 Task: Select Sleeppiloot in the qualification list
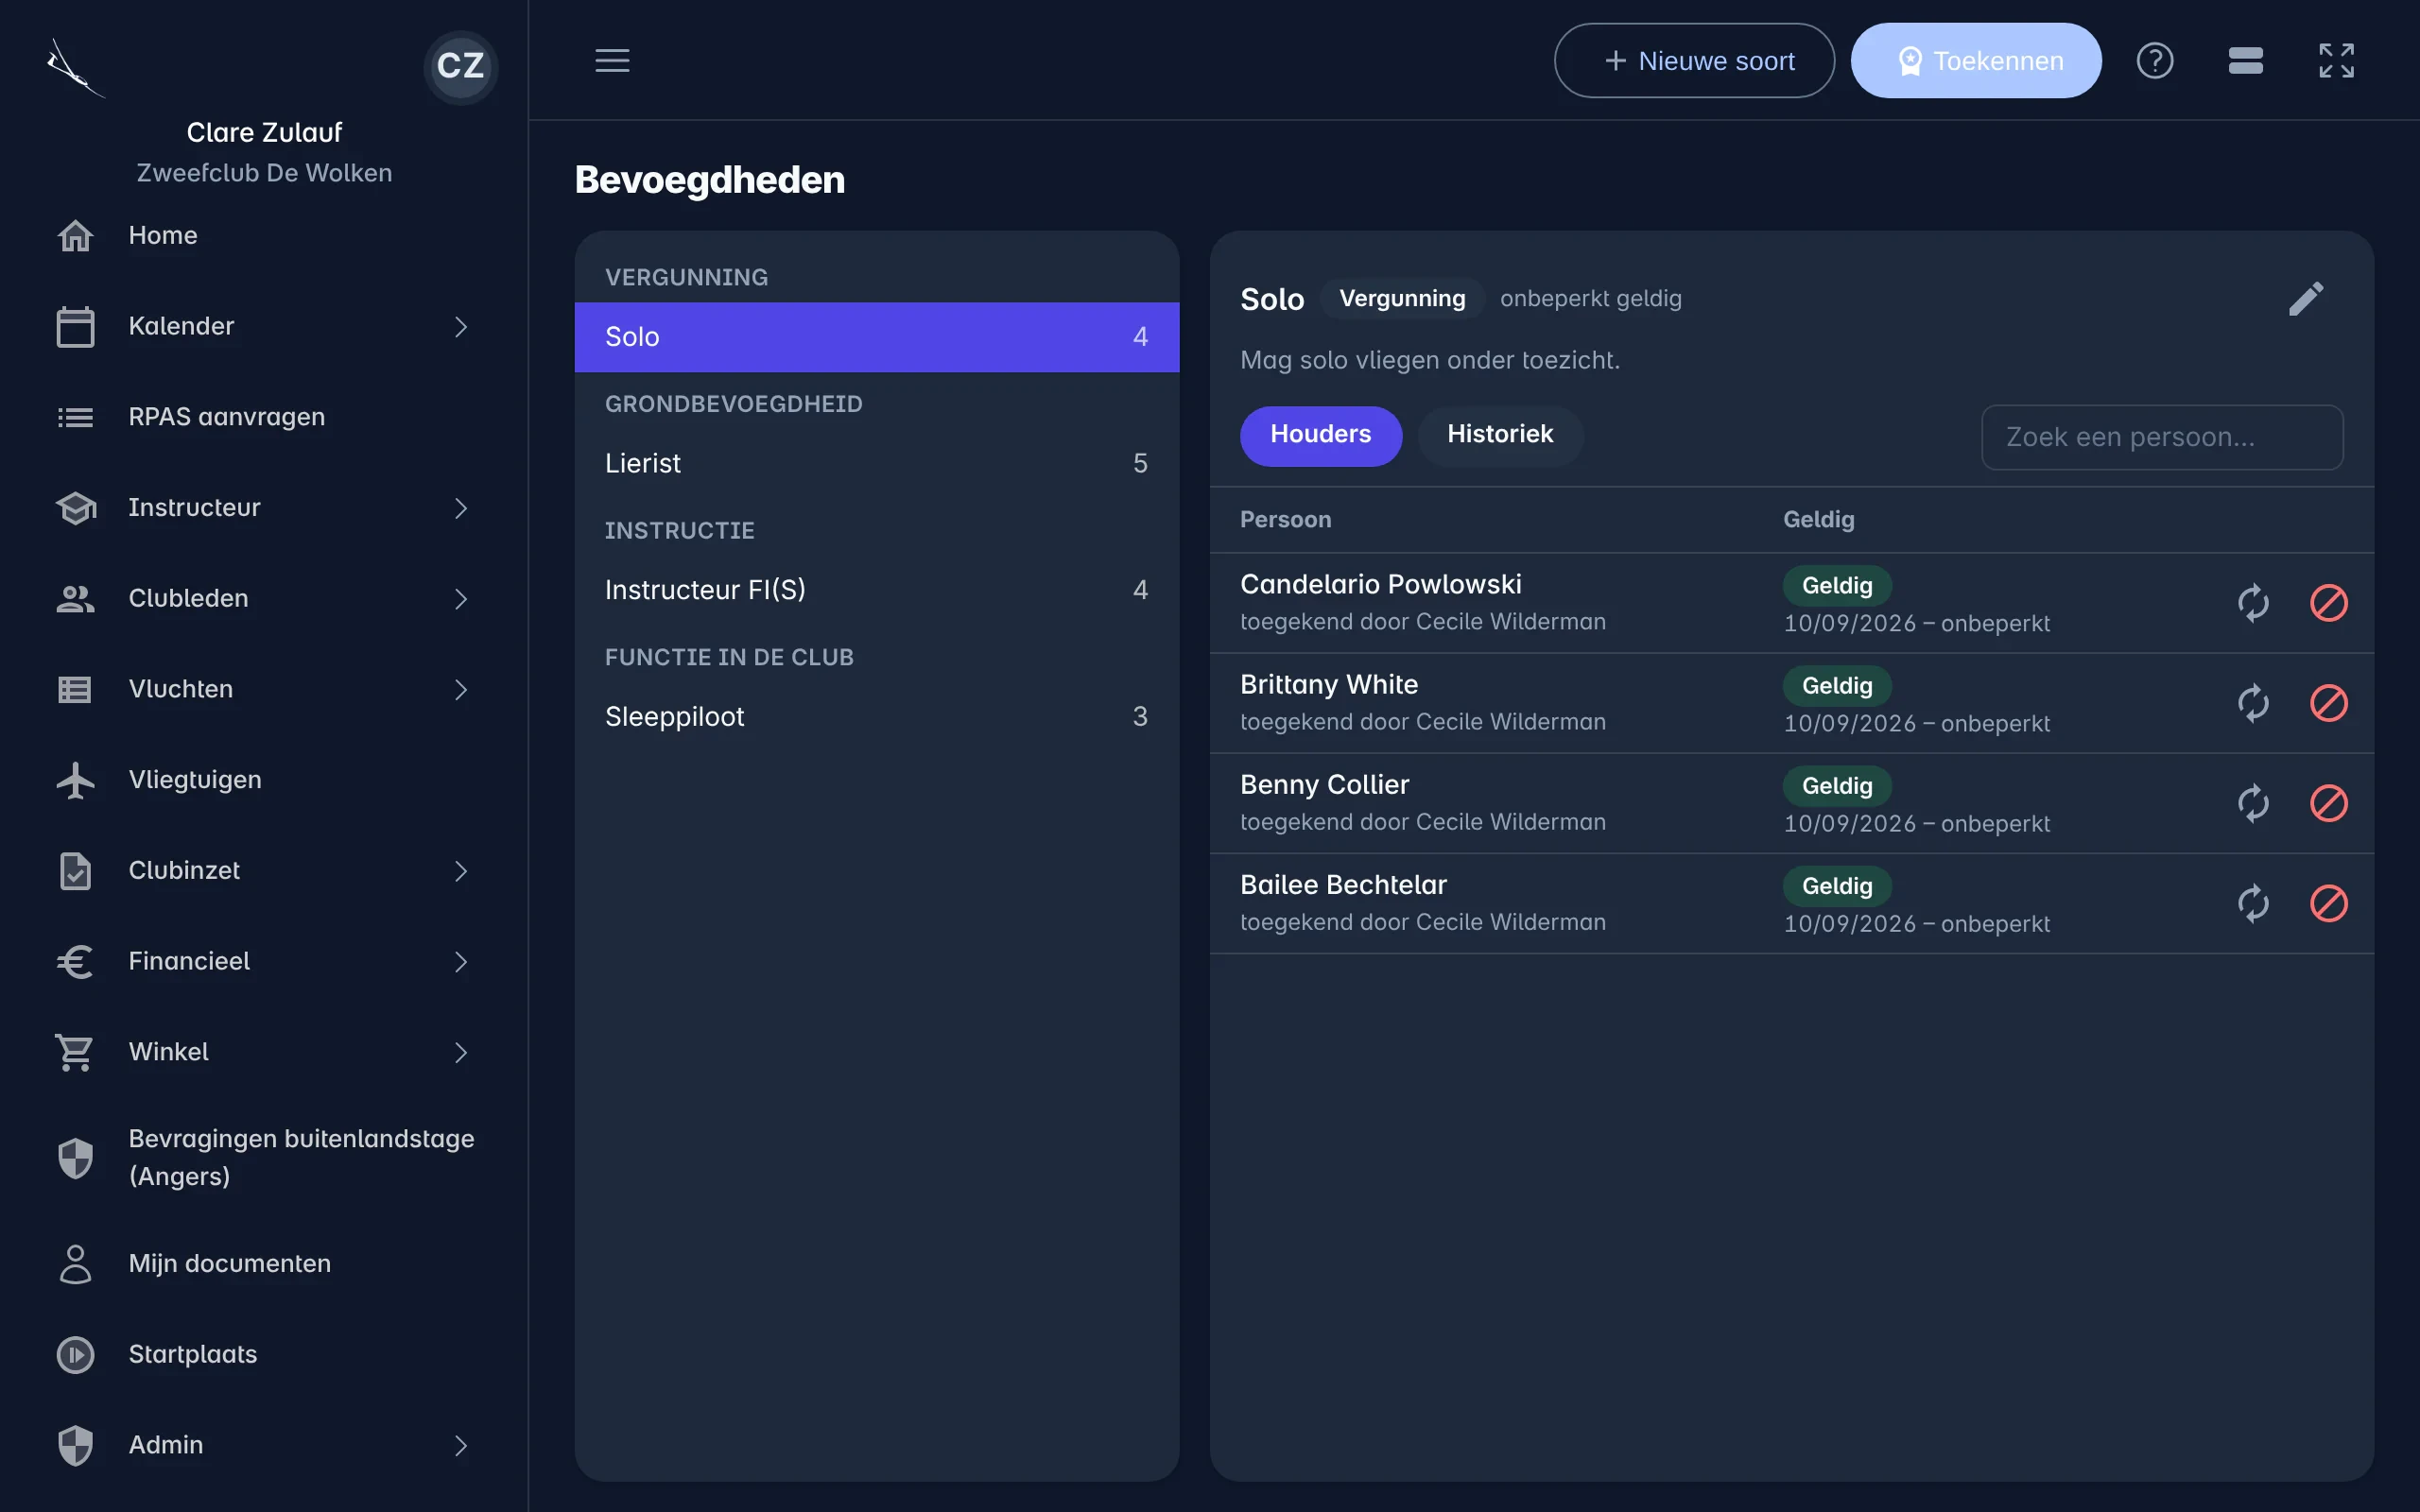pyautogui.click(x=877, y=716)
